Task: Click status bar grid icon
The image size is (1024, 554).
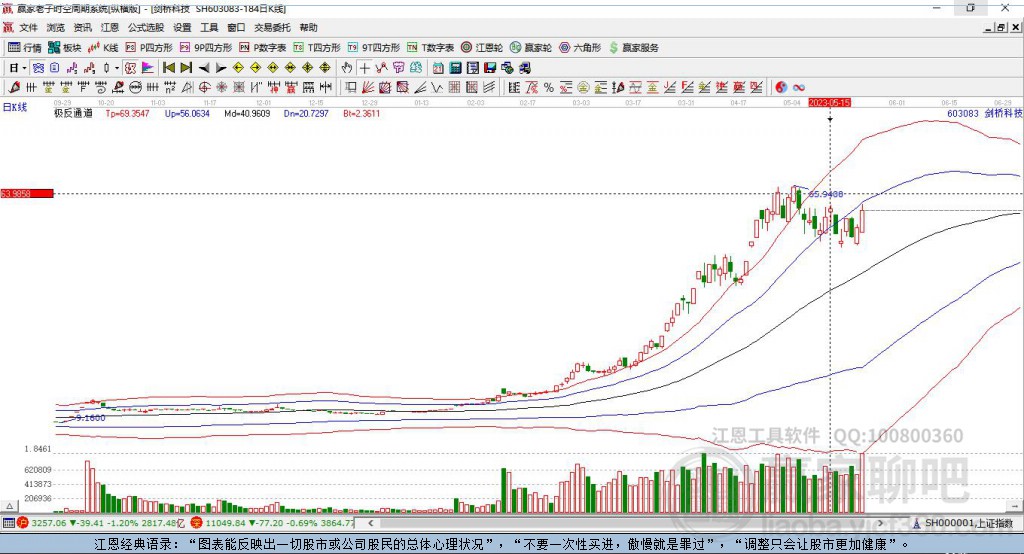Action: 8,523
